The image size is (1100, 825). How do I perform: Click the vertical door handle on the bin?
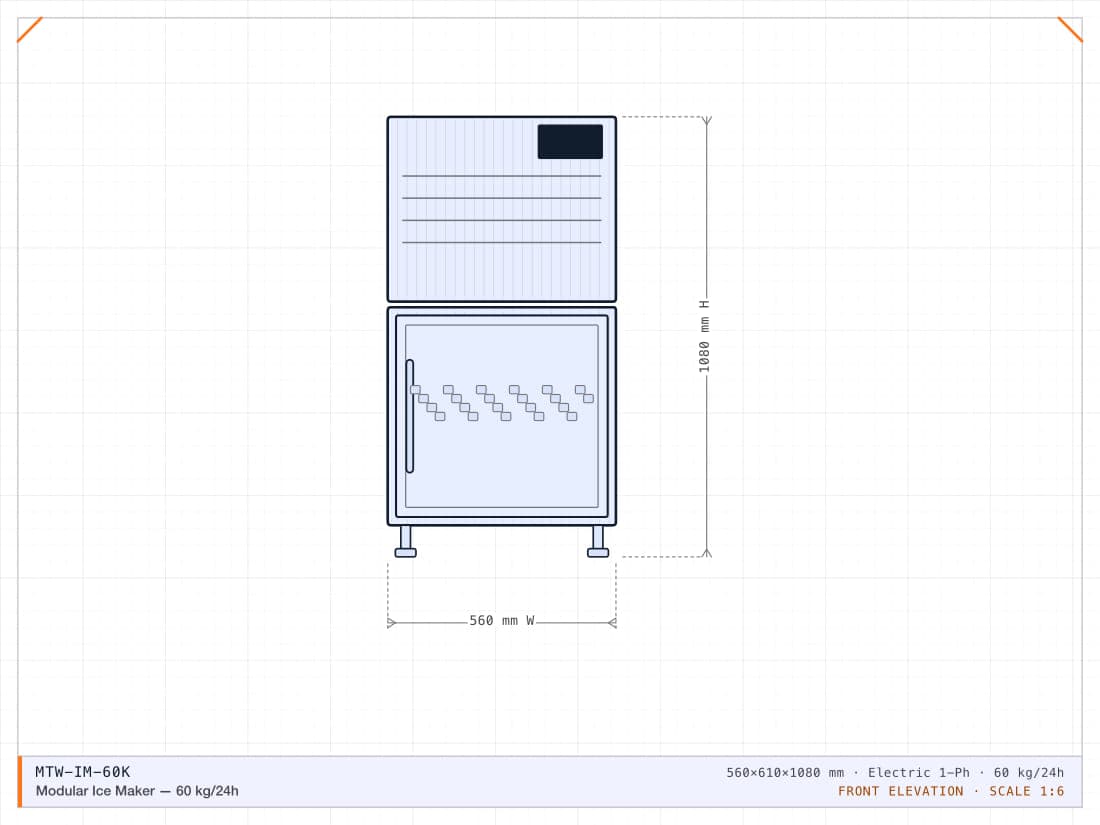pyautogui.click(x=410, y=416)
